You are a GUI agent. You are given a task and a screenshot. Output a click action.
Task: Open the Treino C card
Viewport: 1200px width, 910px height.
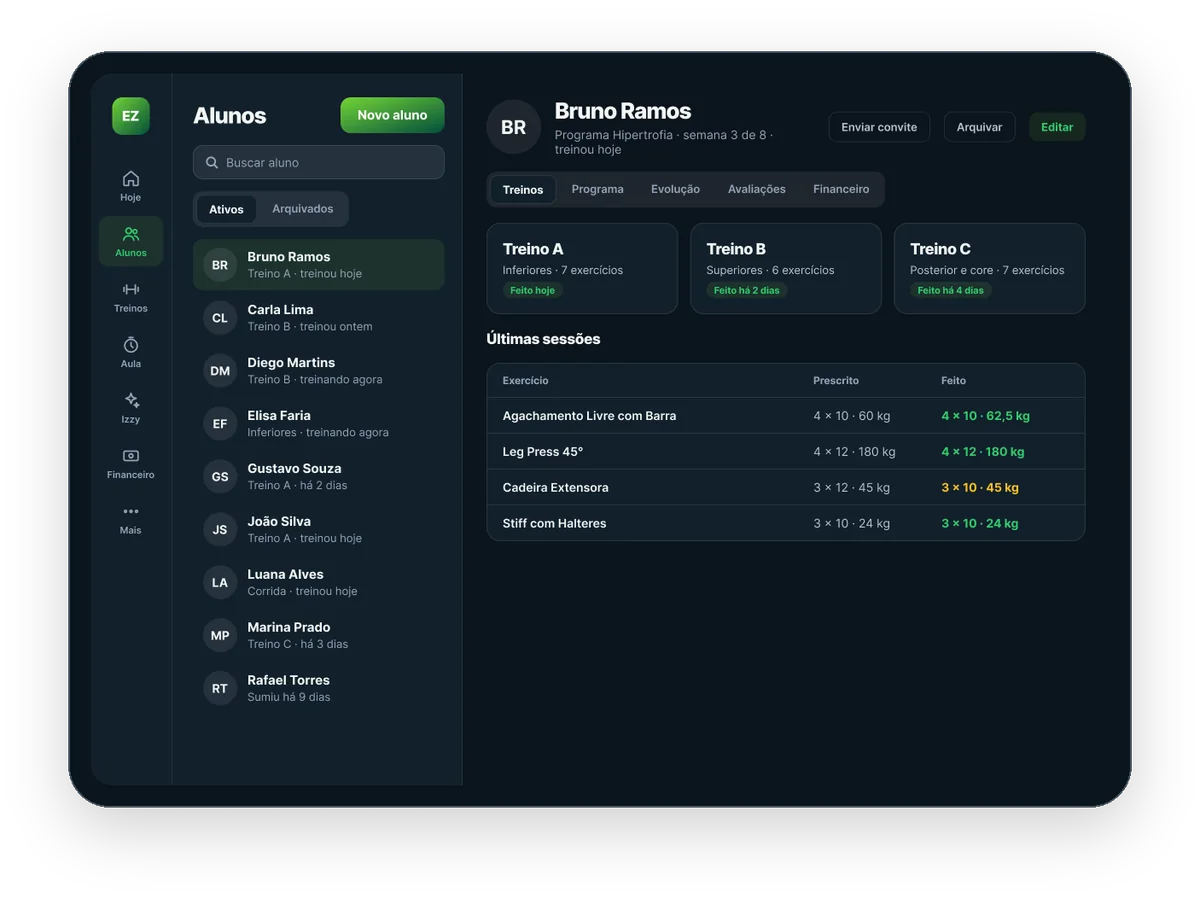click(x=990, y=268)
